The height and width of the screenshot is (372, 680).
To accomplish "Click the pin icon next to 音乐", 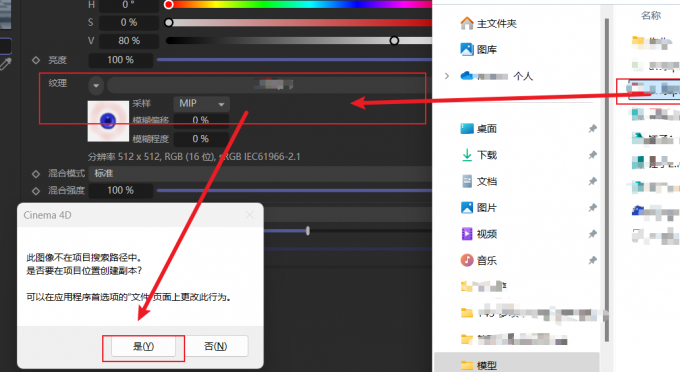I will [592, 261].
